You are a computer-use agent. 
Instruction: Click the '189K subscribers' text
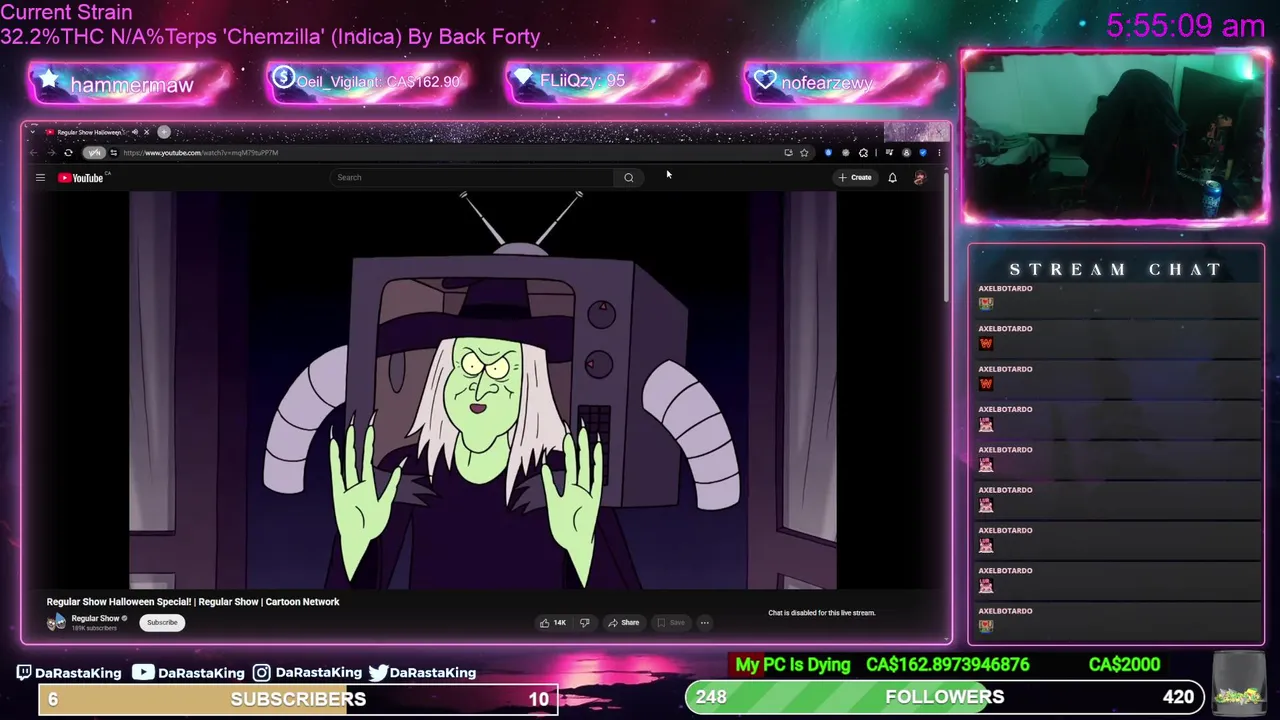[94, 628]
